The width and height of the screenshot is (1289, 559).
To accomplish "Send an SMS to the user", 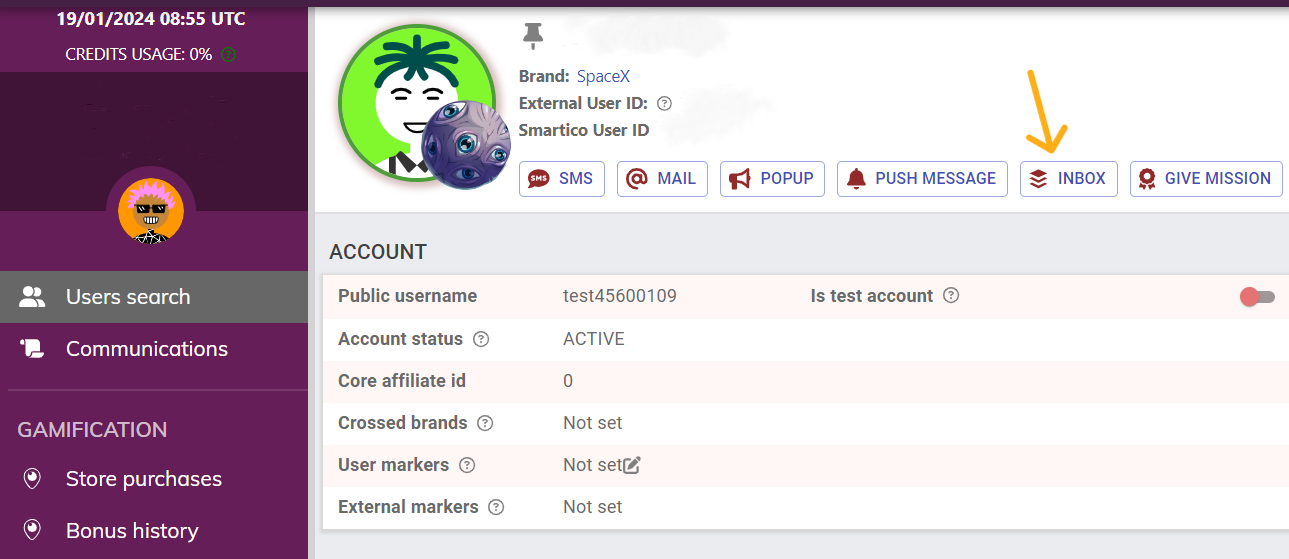I will (x=561, y=179).
